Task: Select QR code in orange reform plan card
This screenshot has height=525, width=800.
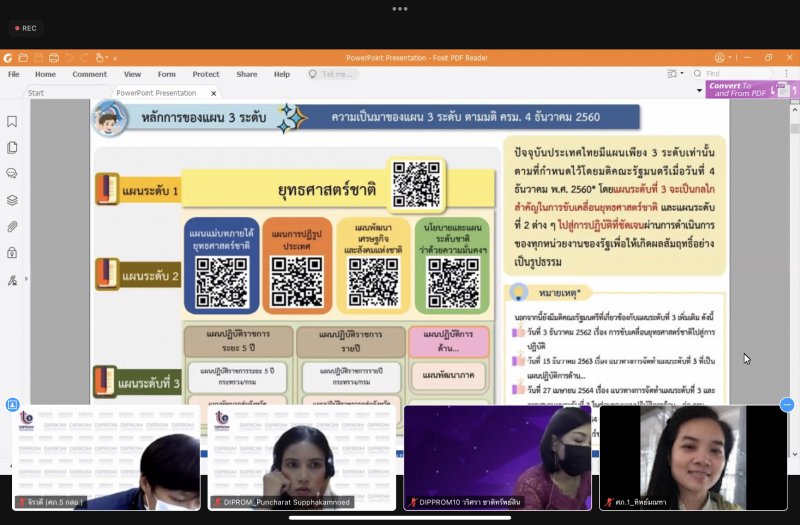Action: (297, 282)
